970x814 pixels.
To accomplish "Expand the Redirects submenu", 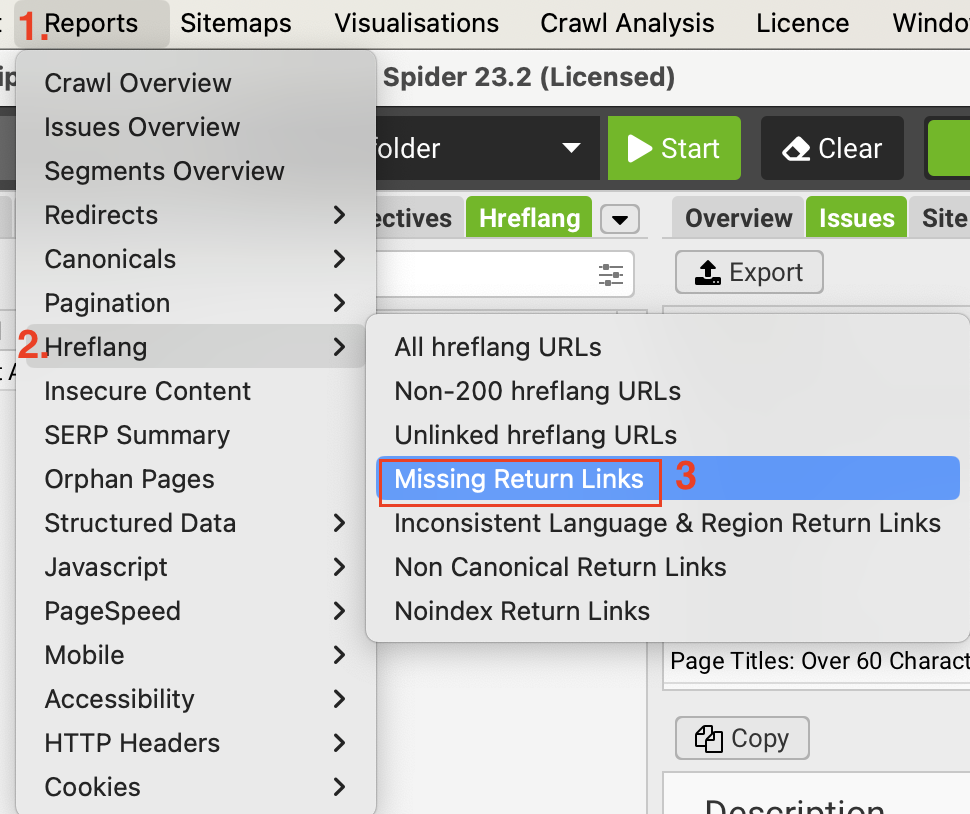I will [339, 215].
